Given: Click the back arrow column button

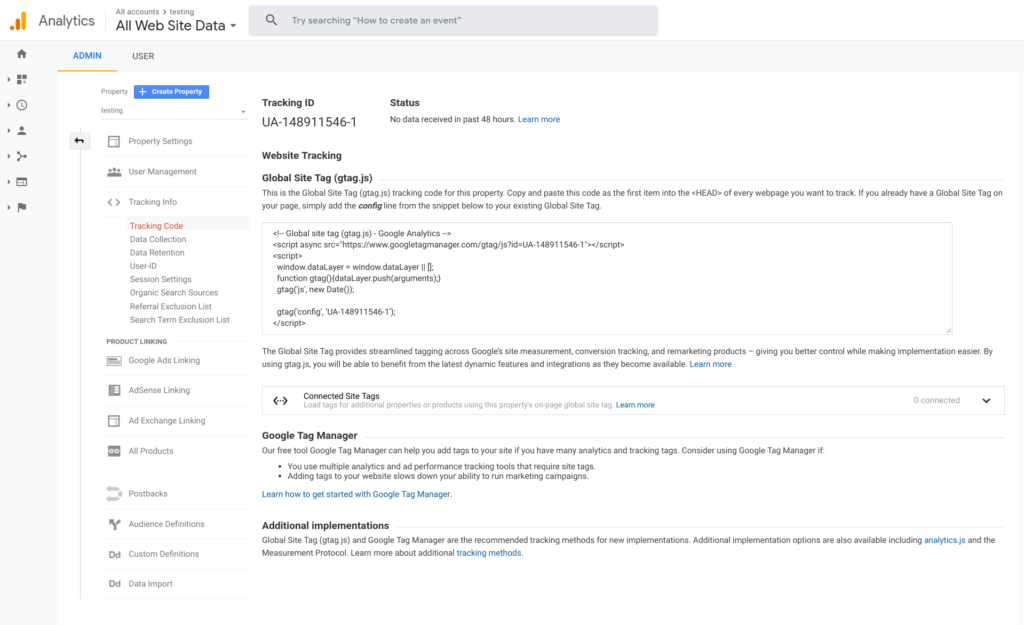Looking at the screenshot, I should [x=80, y=140].
